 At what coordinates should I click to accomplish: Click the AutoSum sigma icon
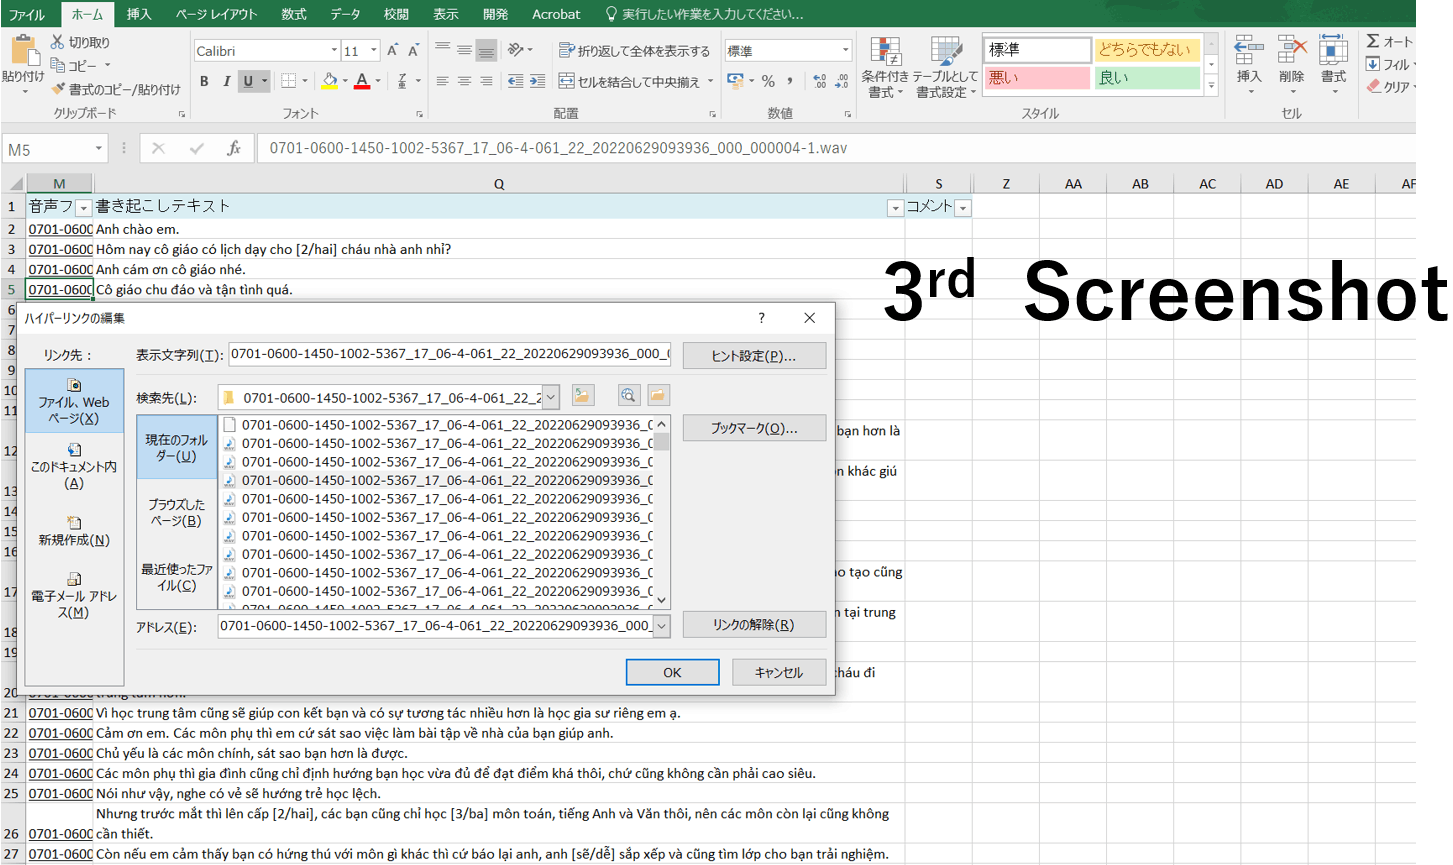click(x=1373, y=41)
